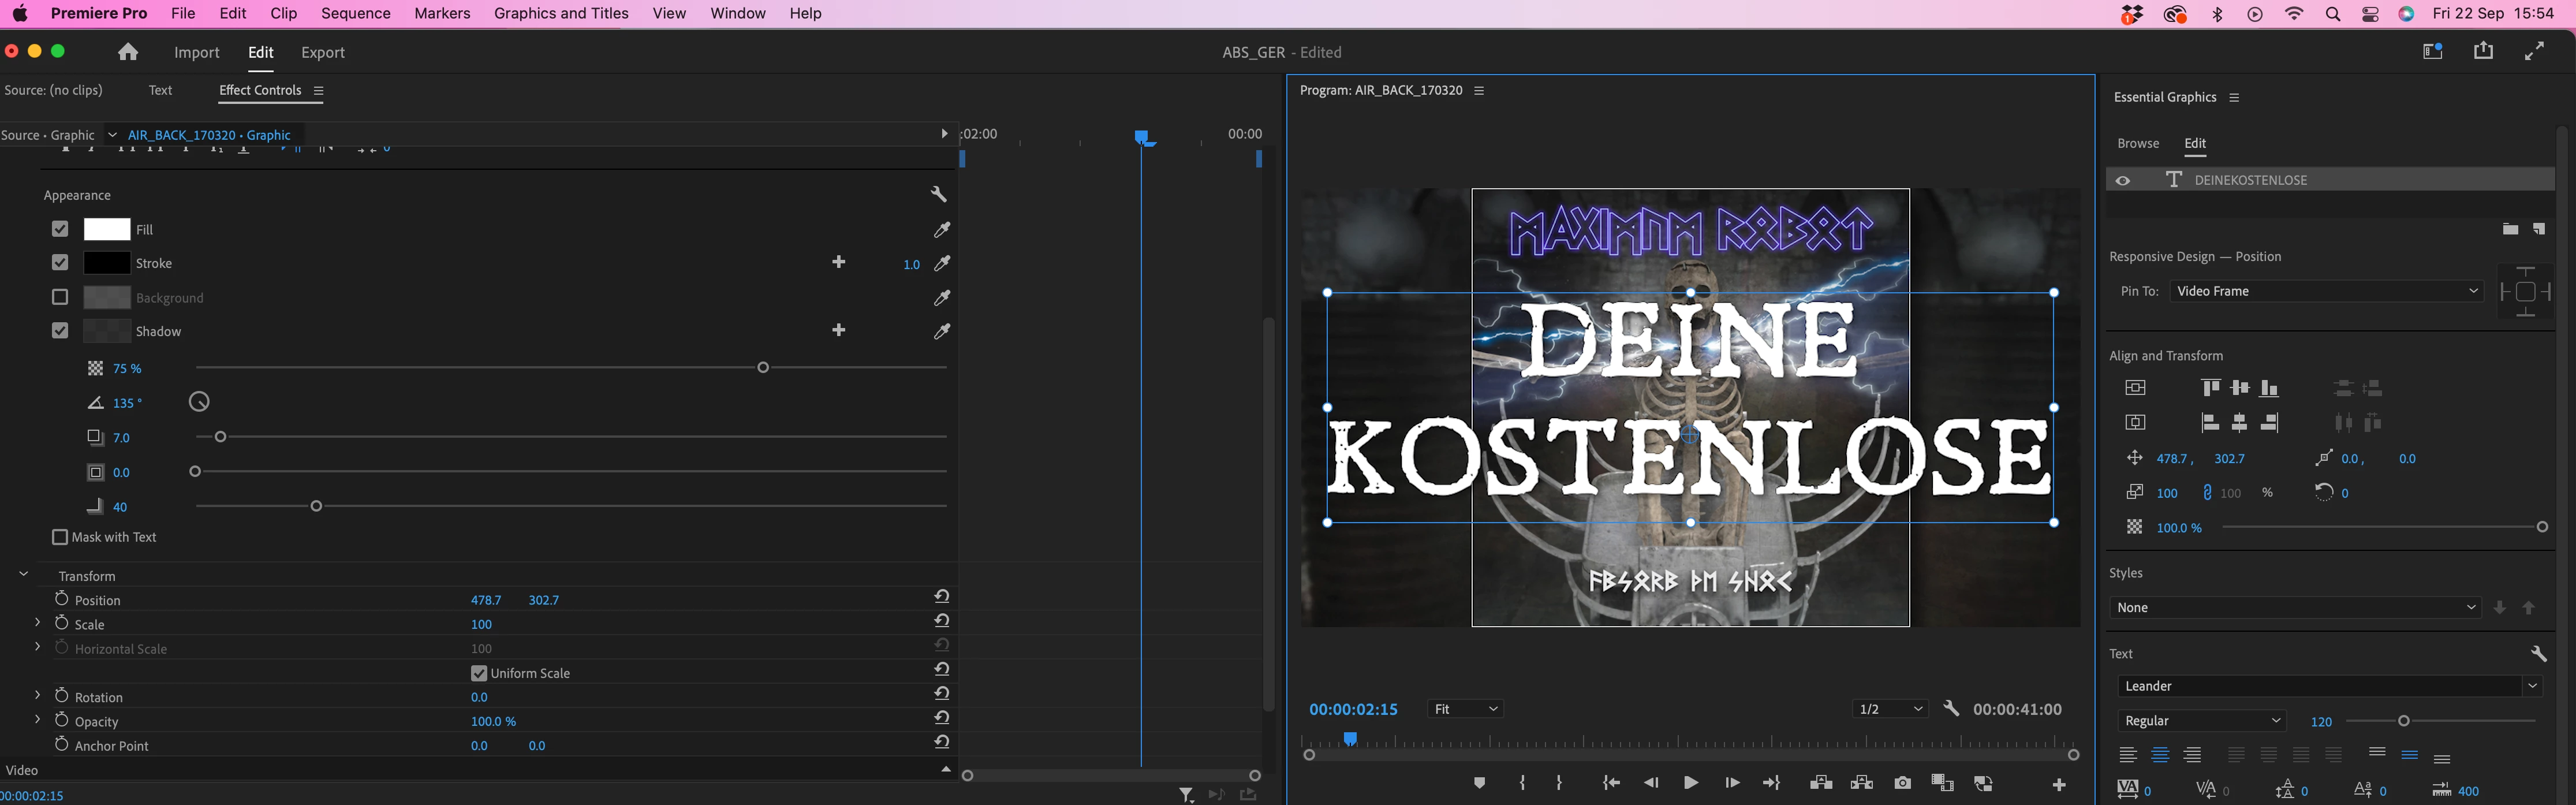Image resolution: width=2576 pixels, height=805 pixels.
Task: Open the Fit zoom level dropdown
Action: click(x=1465, y=709)
